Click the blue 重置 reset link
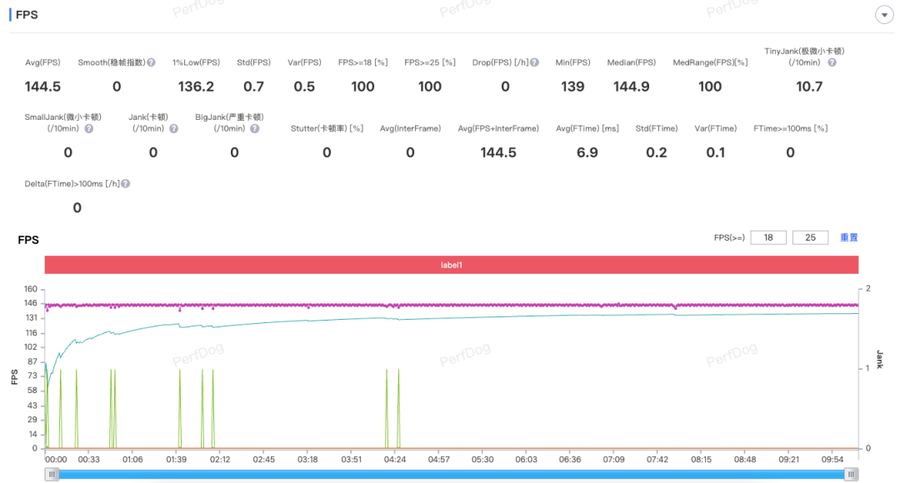Viewport: 900px width, 483px height. click(x=848, y=238)
